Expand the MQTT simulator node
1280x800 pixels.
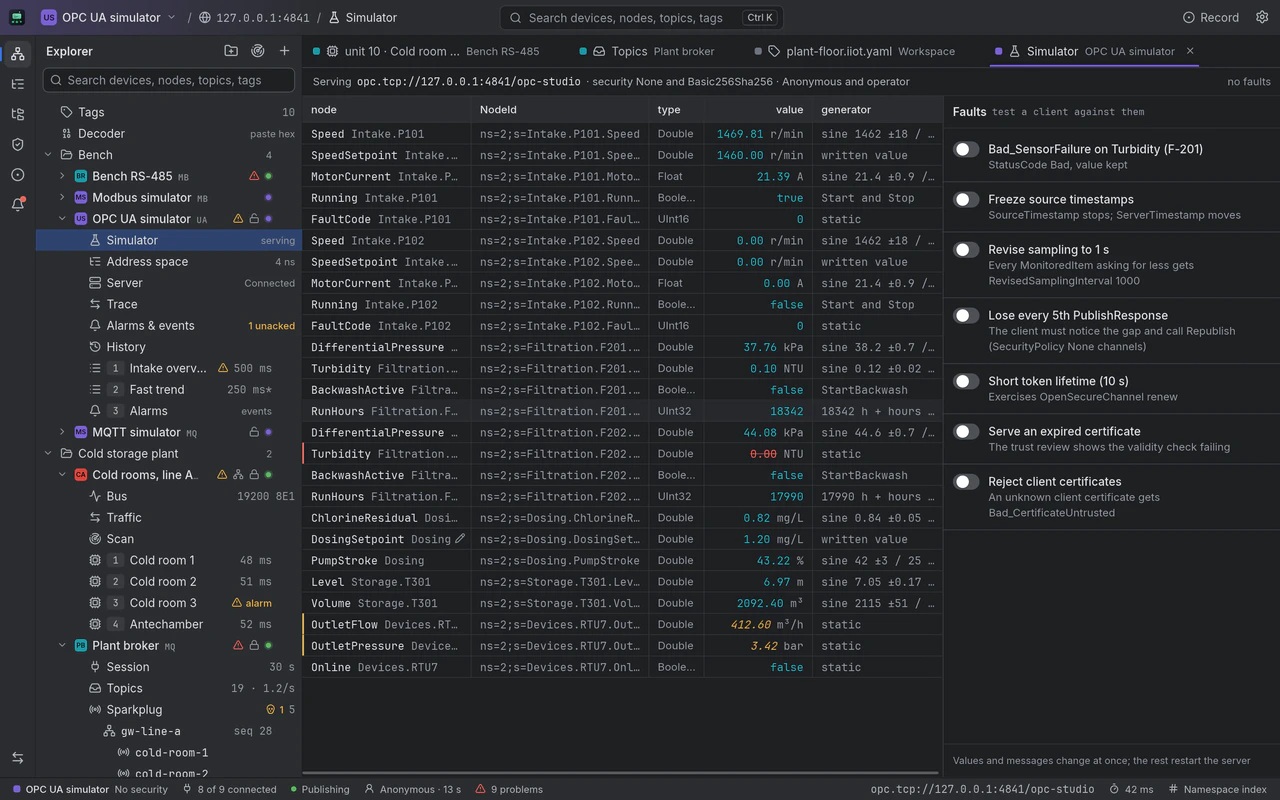(x=62, y=432)
